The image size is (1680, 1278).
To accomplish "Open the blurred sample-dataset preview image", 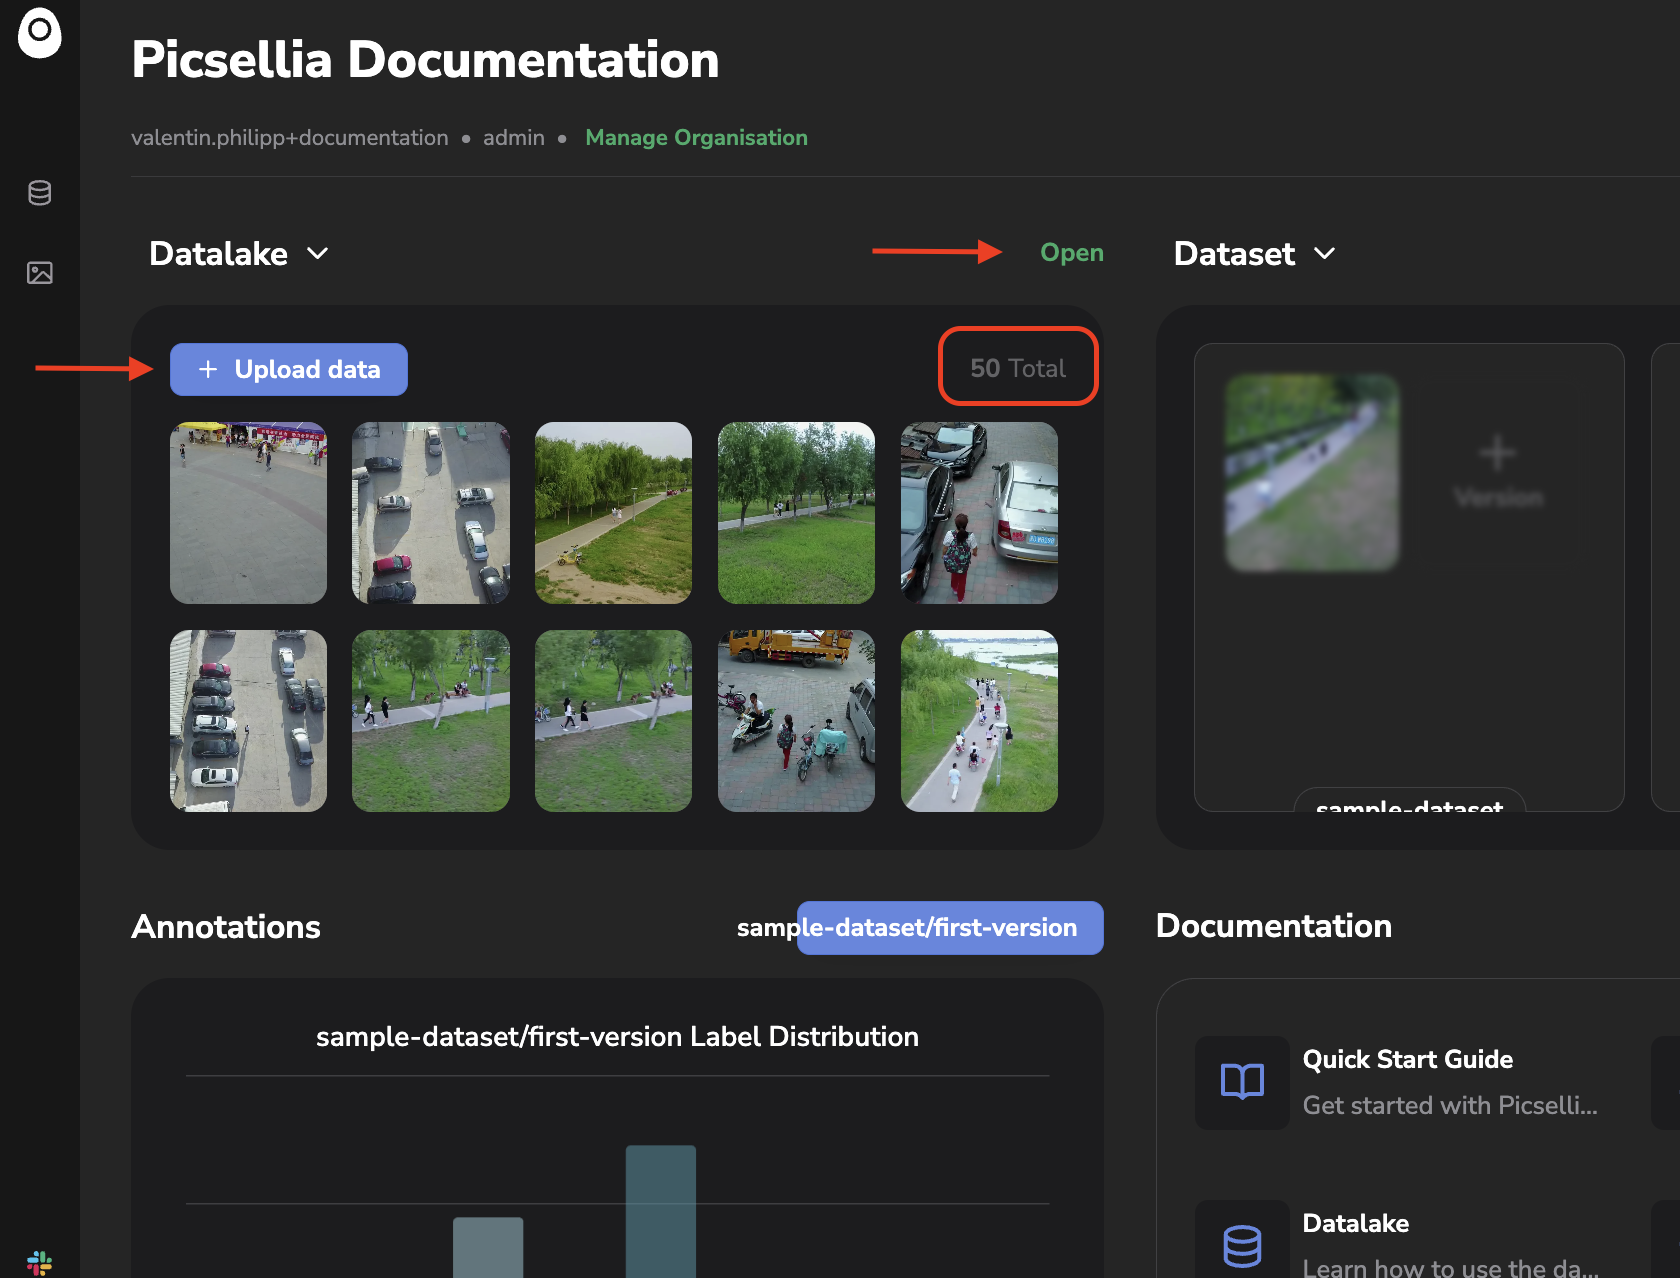I will click(1313, 473).
